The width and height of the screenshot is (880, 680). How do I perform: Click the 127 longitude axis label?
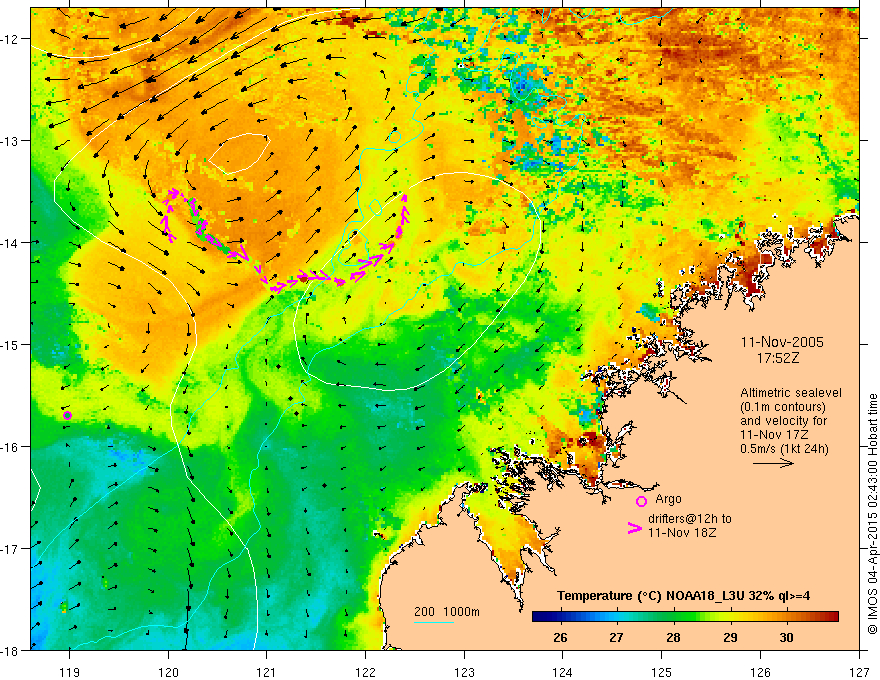click(859, 672)
